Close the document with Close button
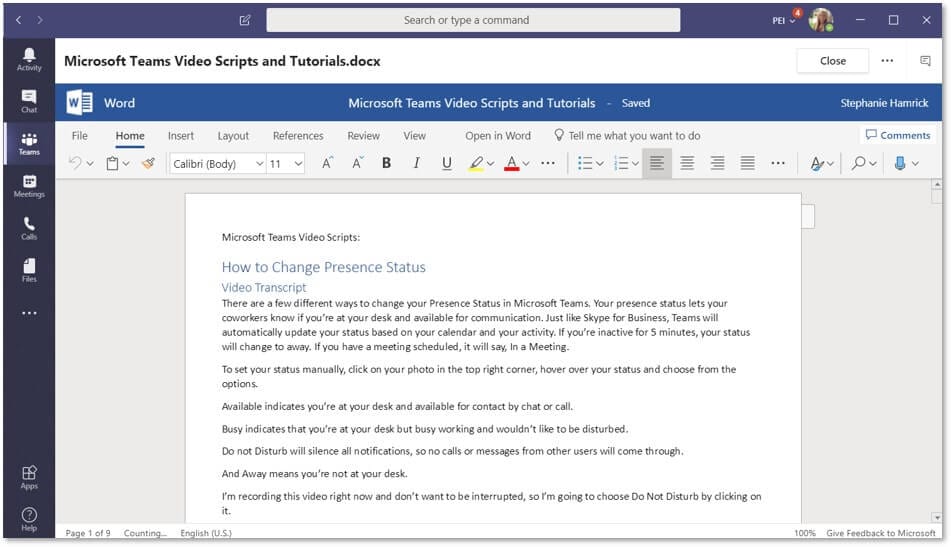This screenshot has width=951, height=547. coord(833,61)
